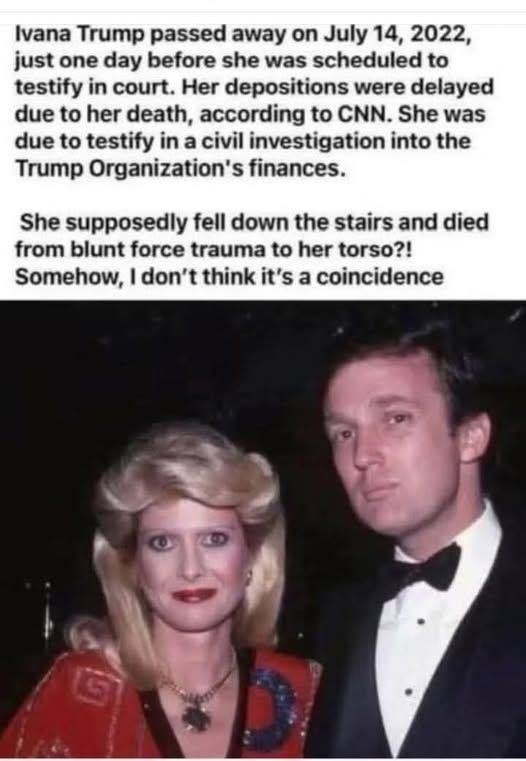Click the text "Somehow, I don't think it's a coincidence"
The width and height of the screenshot is (526, 761).
[229, 277]
